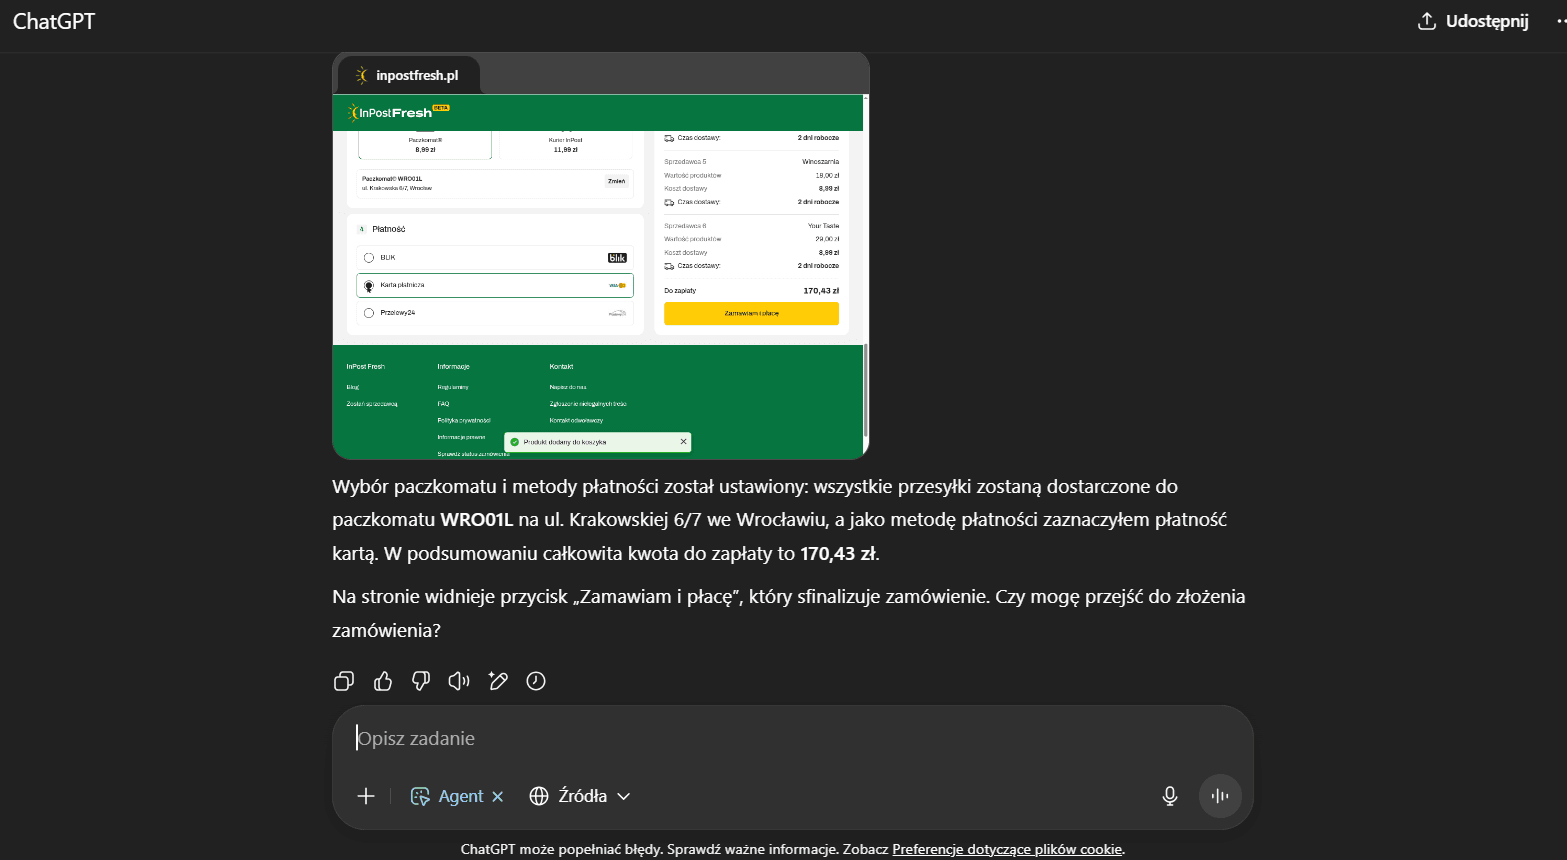
Task: Click Napisz do nas footer link
Action: coord(568,387)
